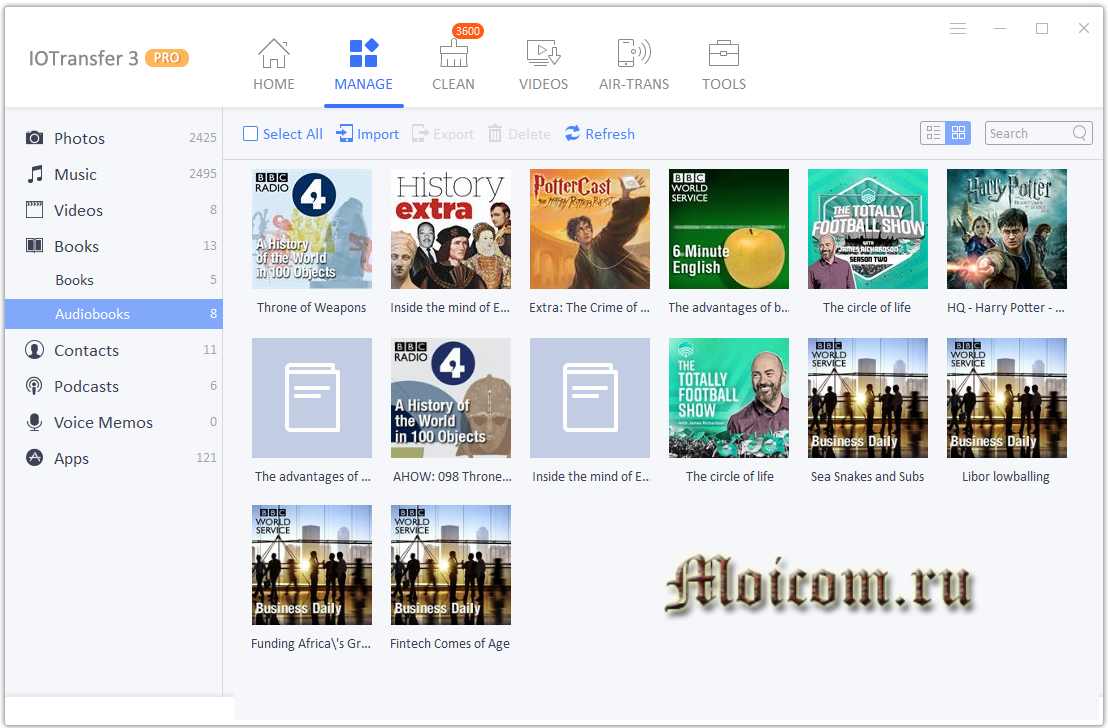Open the hamburger menu in title bar
The image size is (1108, 728).
coord(958,29)
